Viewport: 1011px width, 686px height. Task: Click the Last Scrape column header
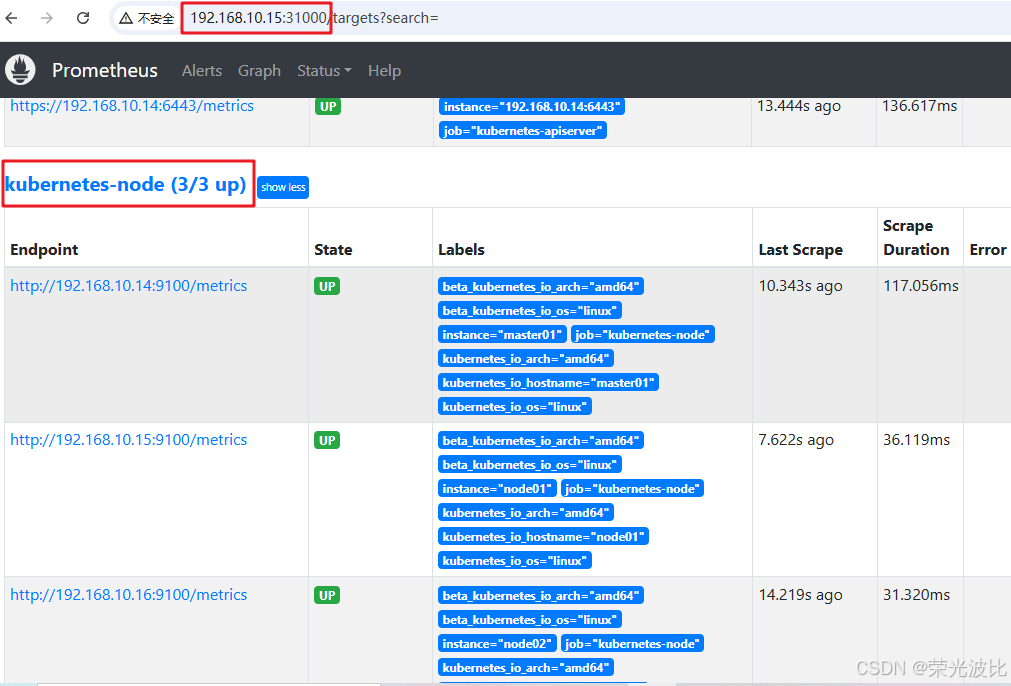pyautogui.click(x=800, y=250)
